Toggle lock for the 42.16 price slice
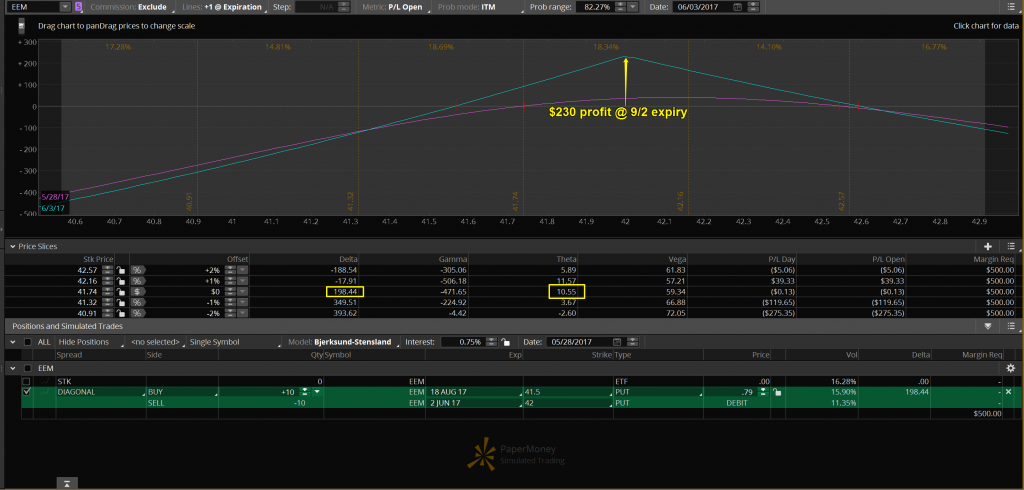The image size is (1024, 490). (x=120, y=280)
